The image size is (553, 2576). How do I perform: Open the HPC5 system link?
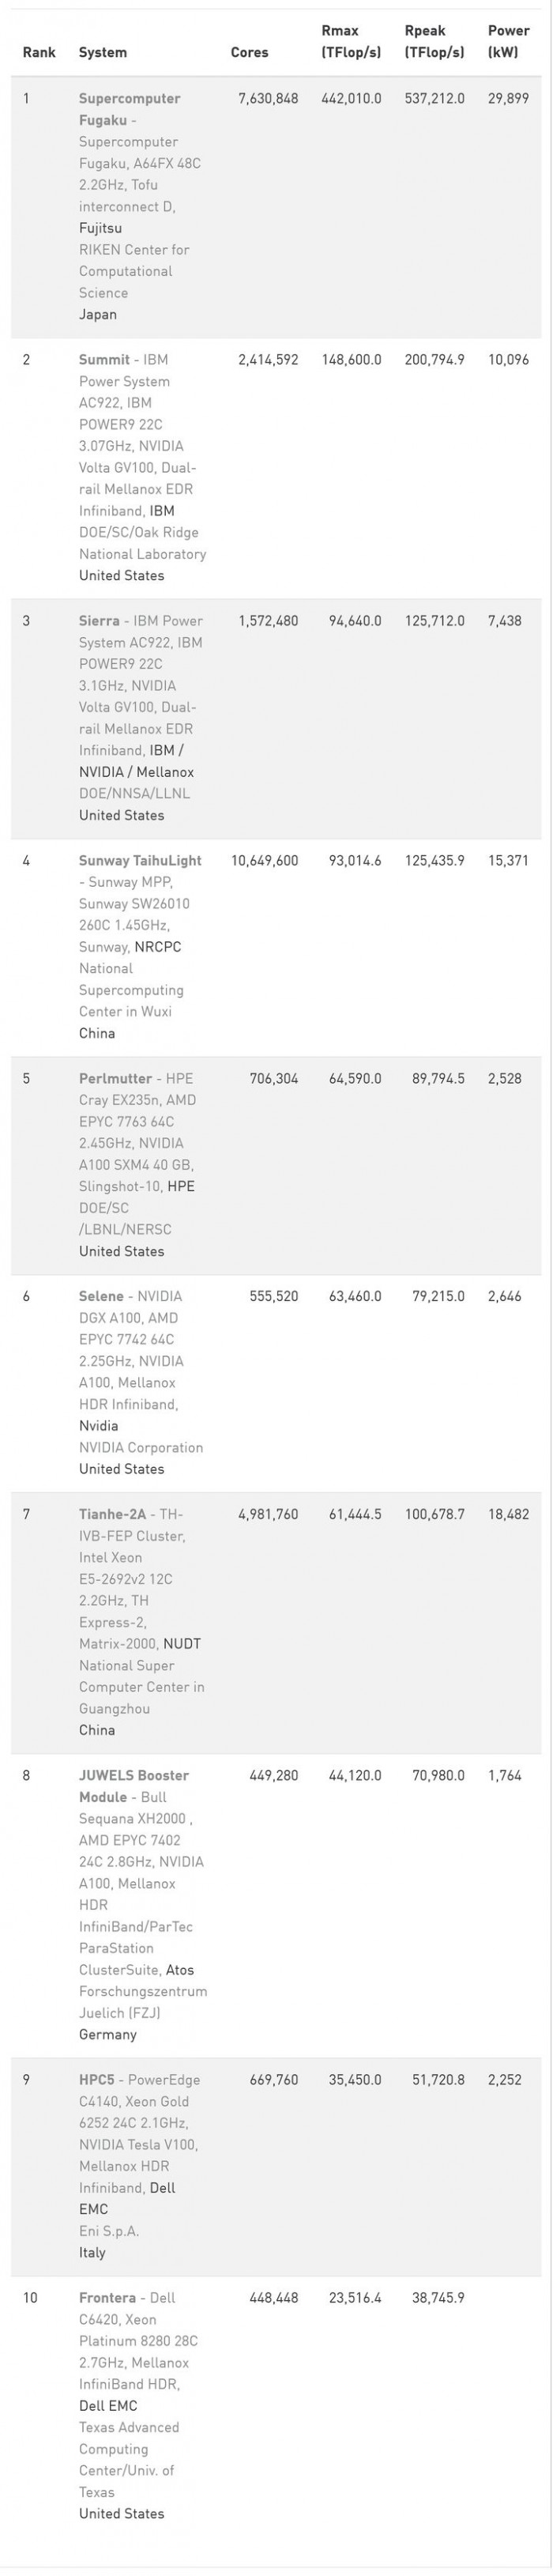(x=97, y=2080)
